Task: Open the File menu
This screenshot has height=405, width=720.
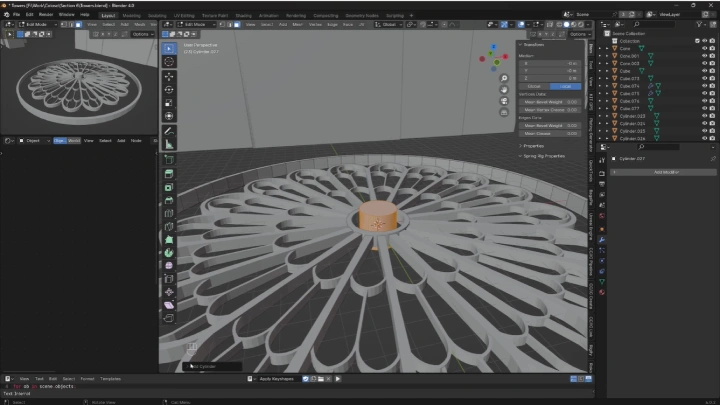Action: (x=17, y=15)
